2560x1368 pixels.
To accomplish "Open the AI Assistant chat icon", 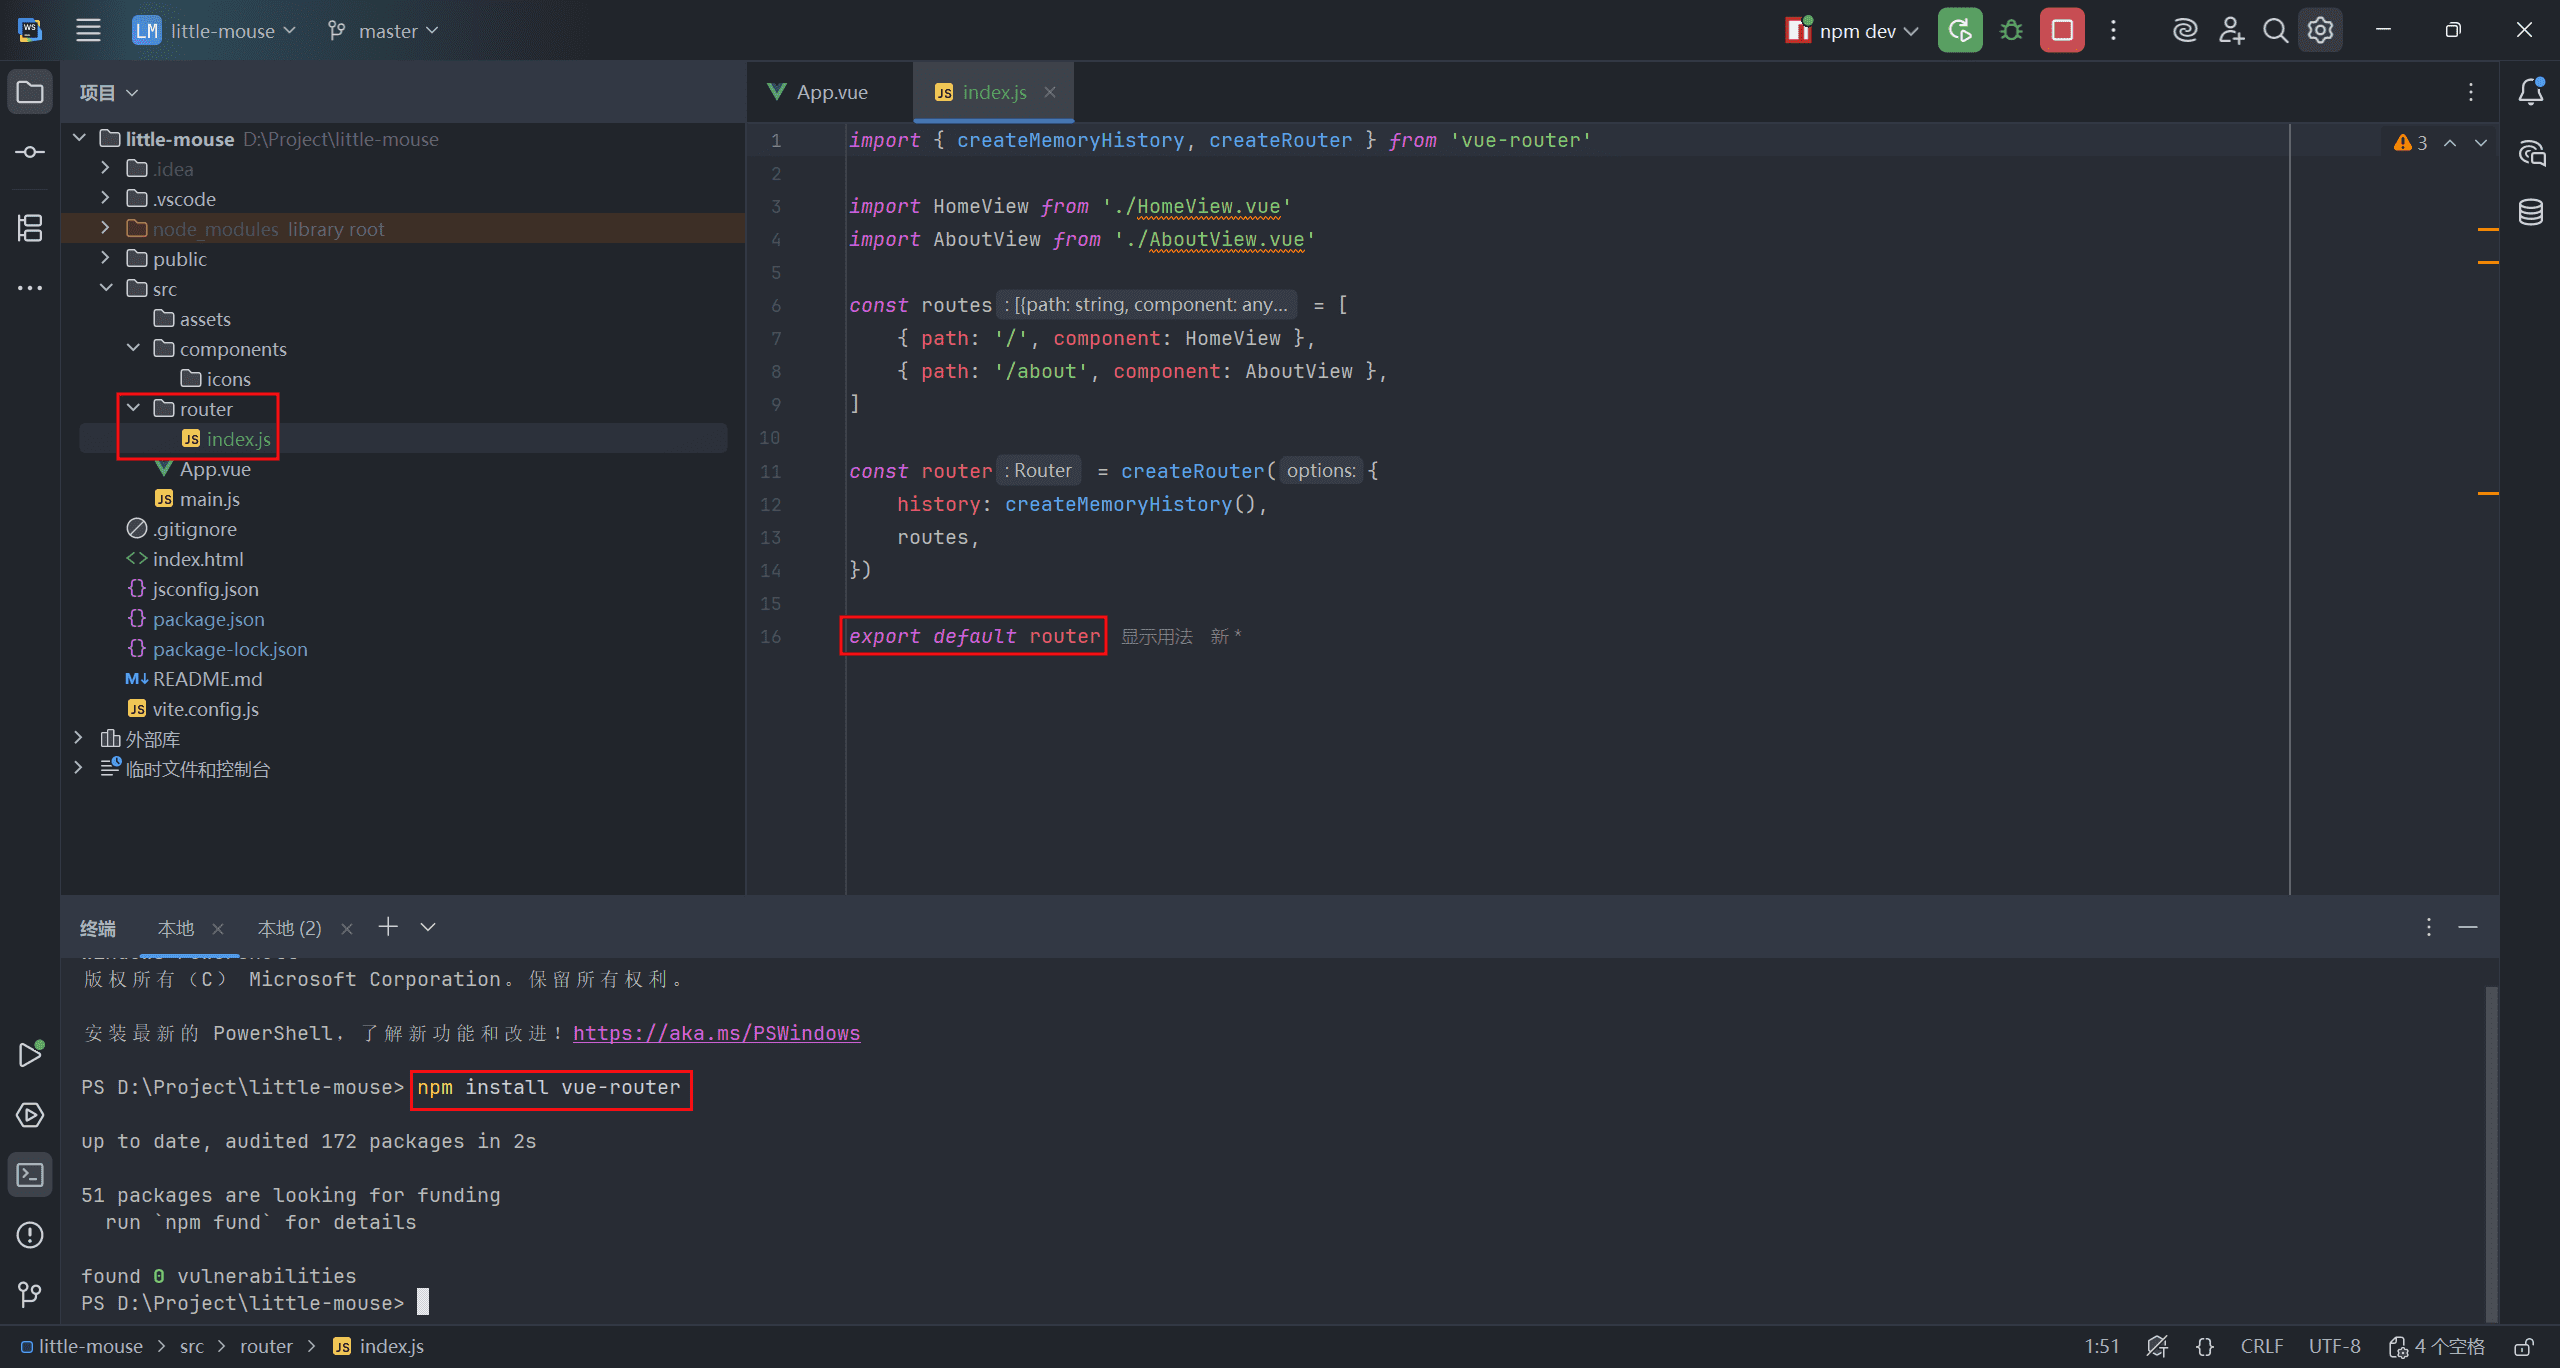I will point(2531,153).
